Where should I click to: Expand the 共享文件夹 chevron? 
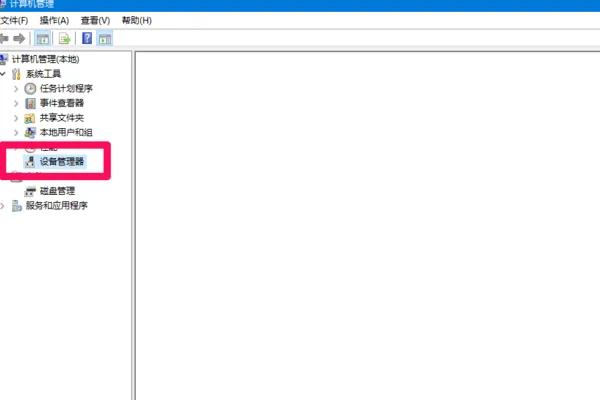[16, 118]
